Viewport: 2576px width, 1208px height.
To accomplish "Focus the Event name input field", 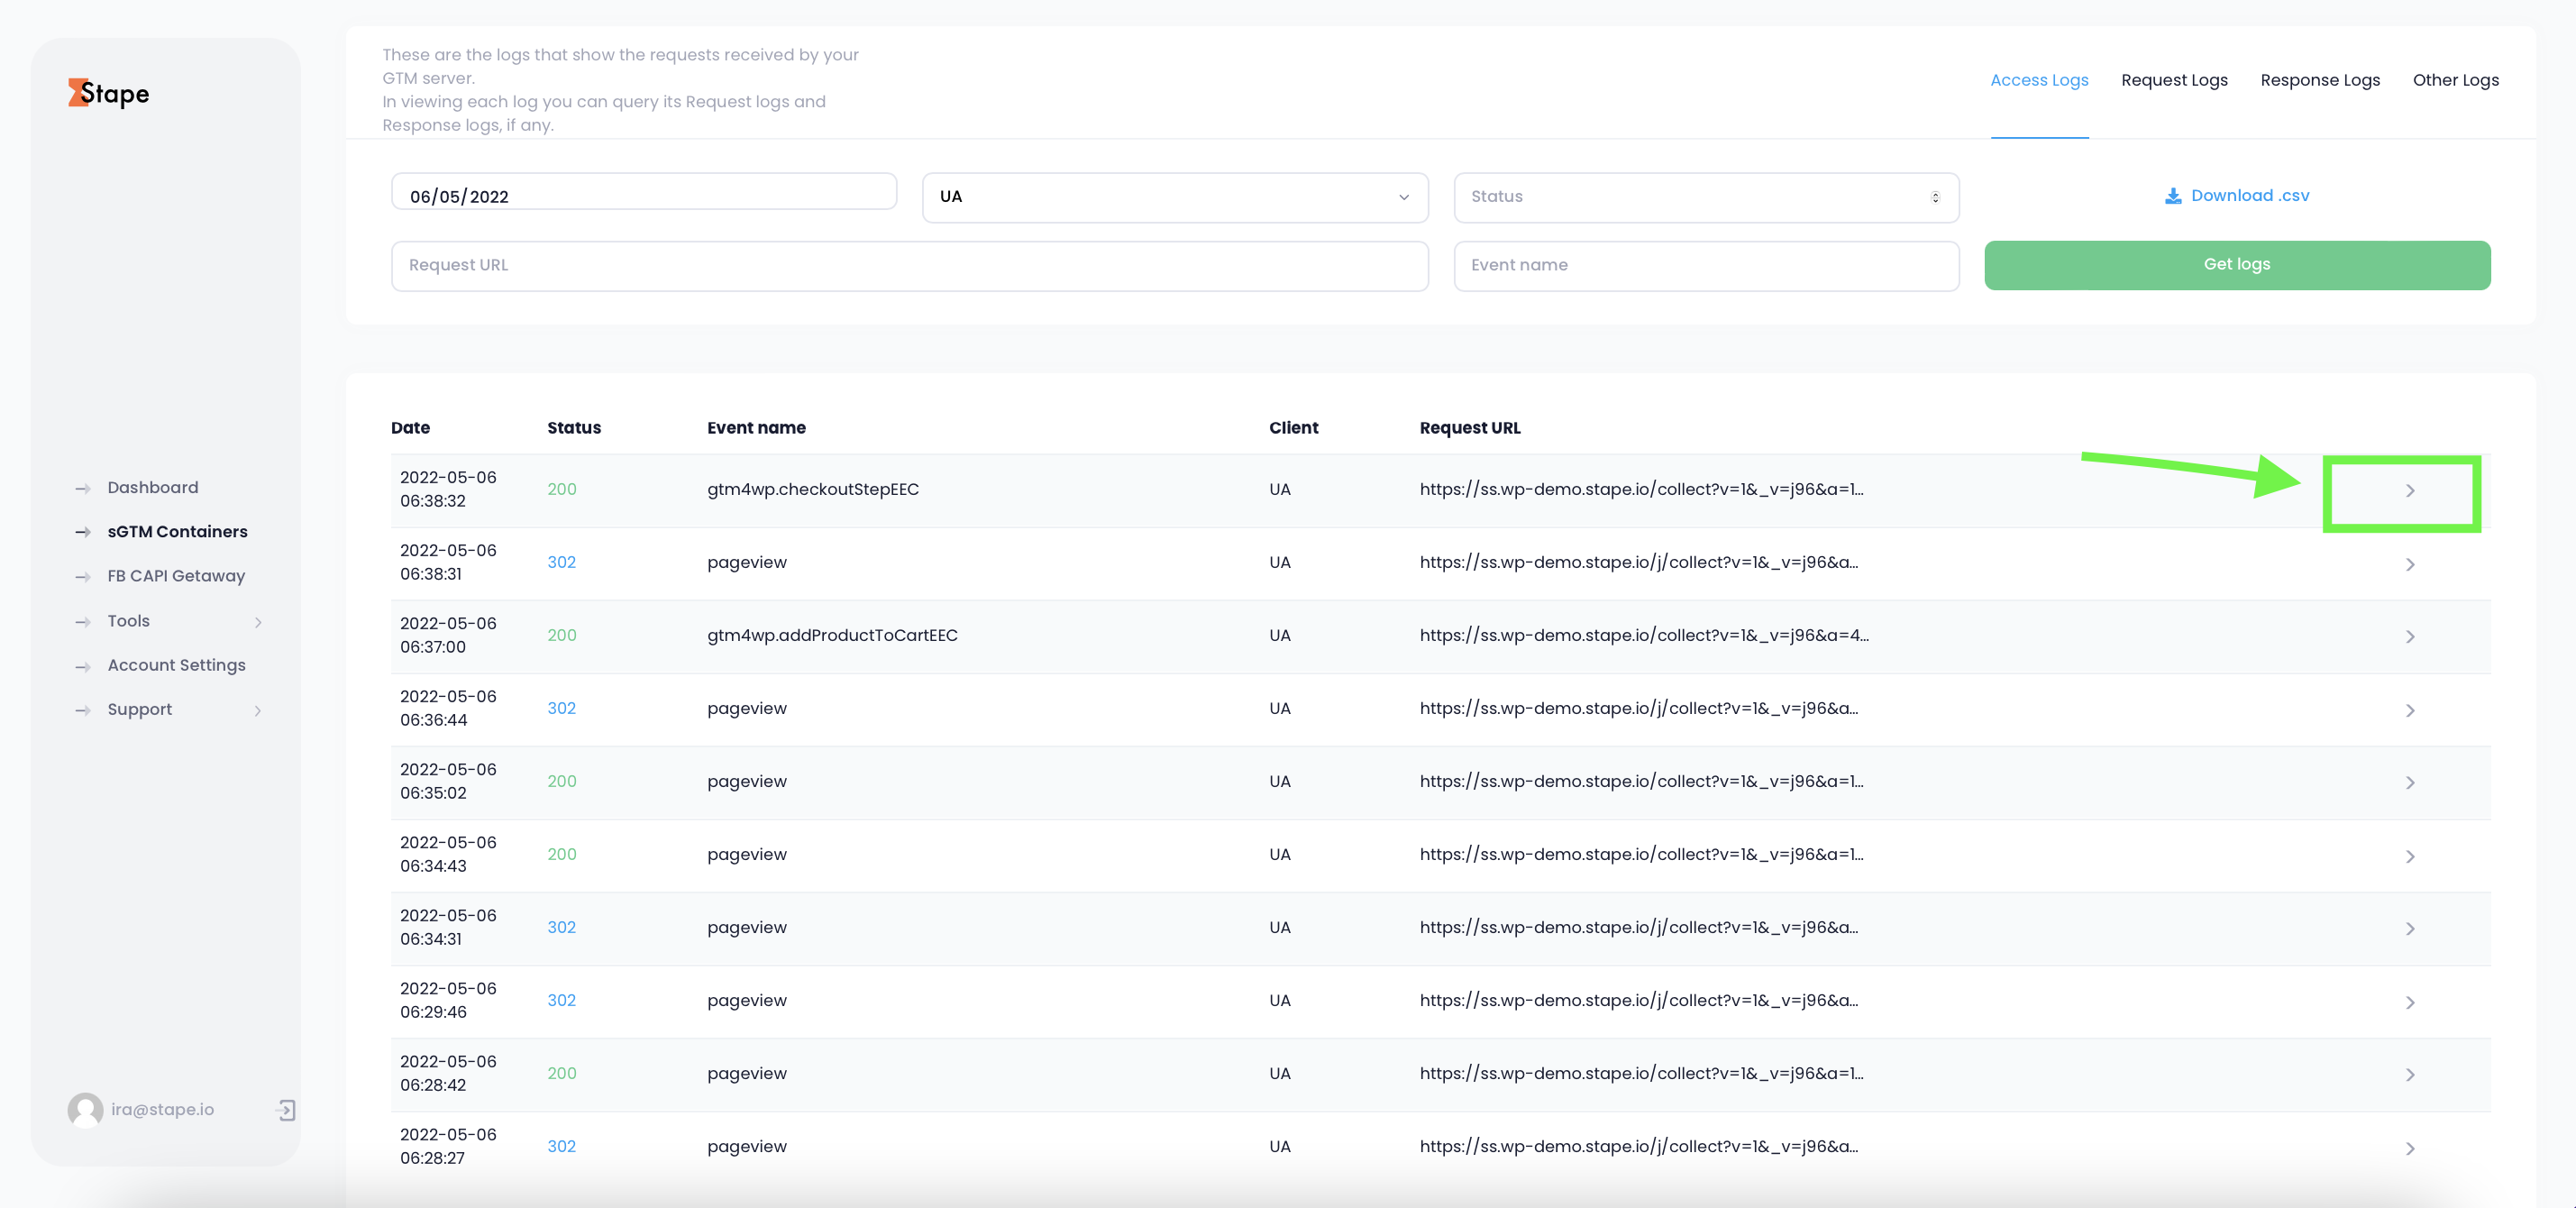I will 1706,265.
